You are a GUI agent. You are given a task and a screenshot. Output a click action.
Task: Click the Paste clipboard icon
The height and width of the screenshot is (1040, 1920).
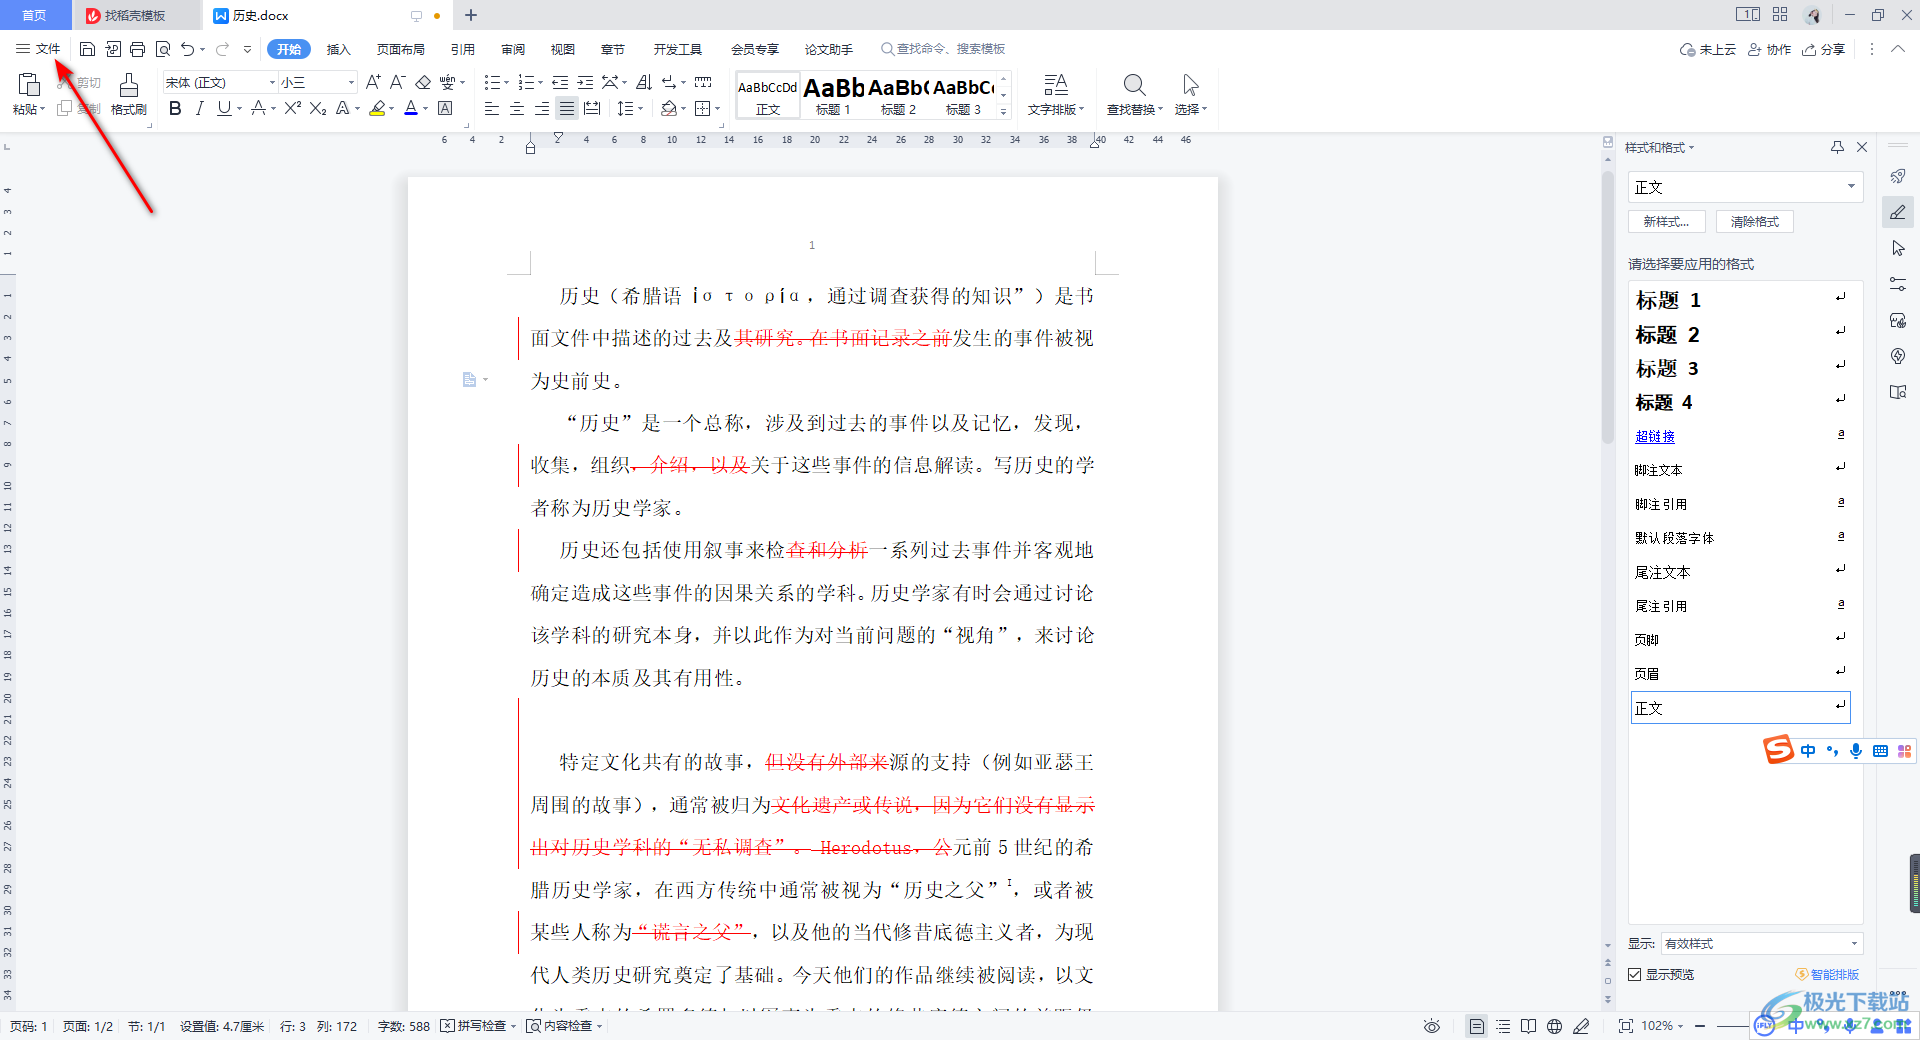[x=29, y=85]
